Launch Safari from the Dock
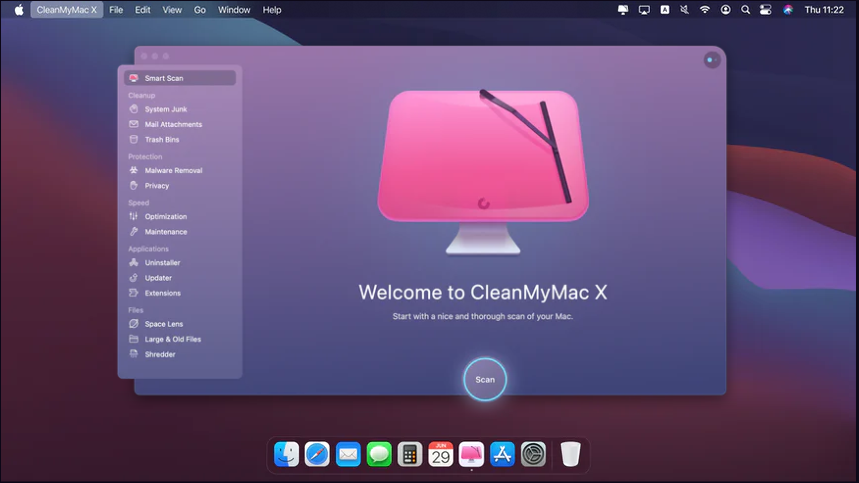The image size is (859, 483). point(317,454)
